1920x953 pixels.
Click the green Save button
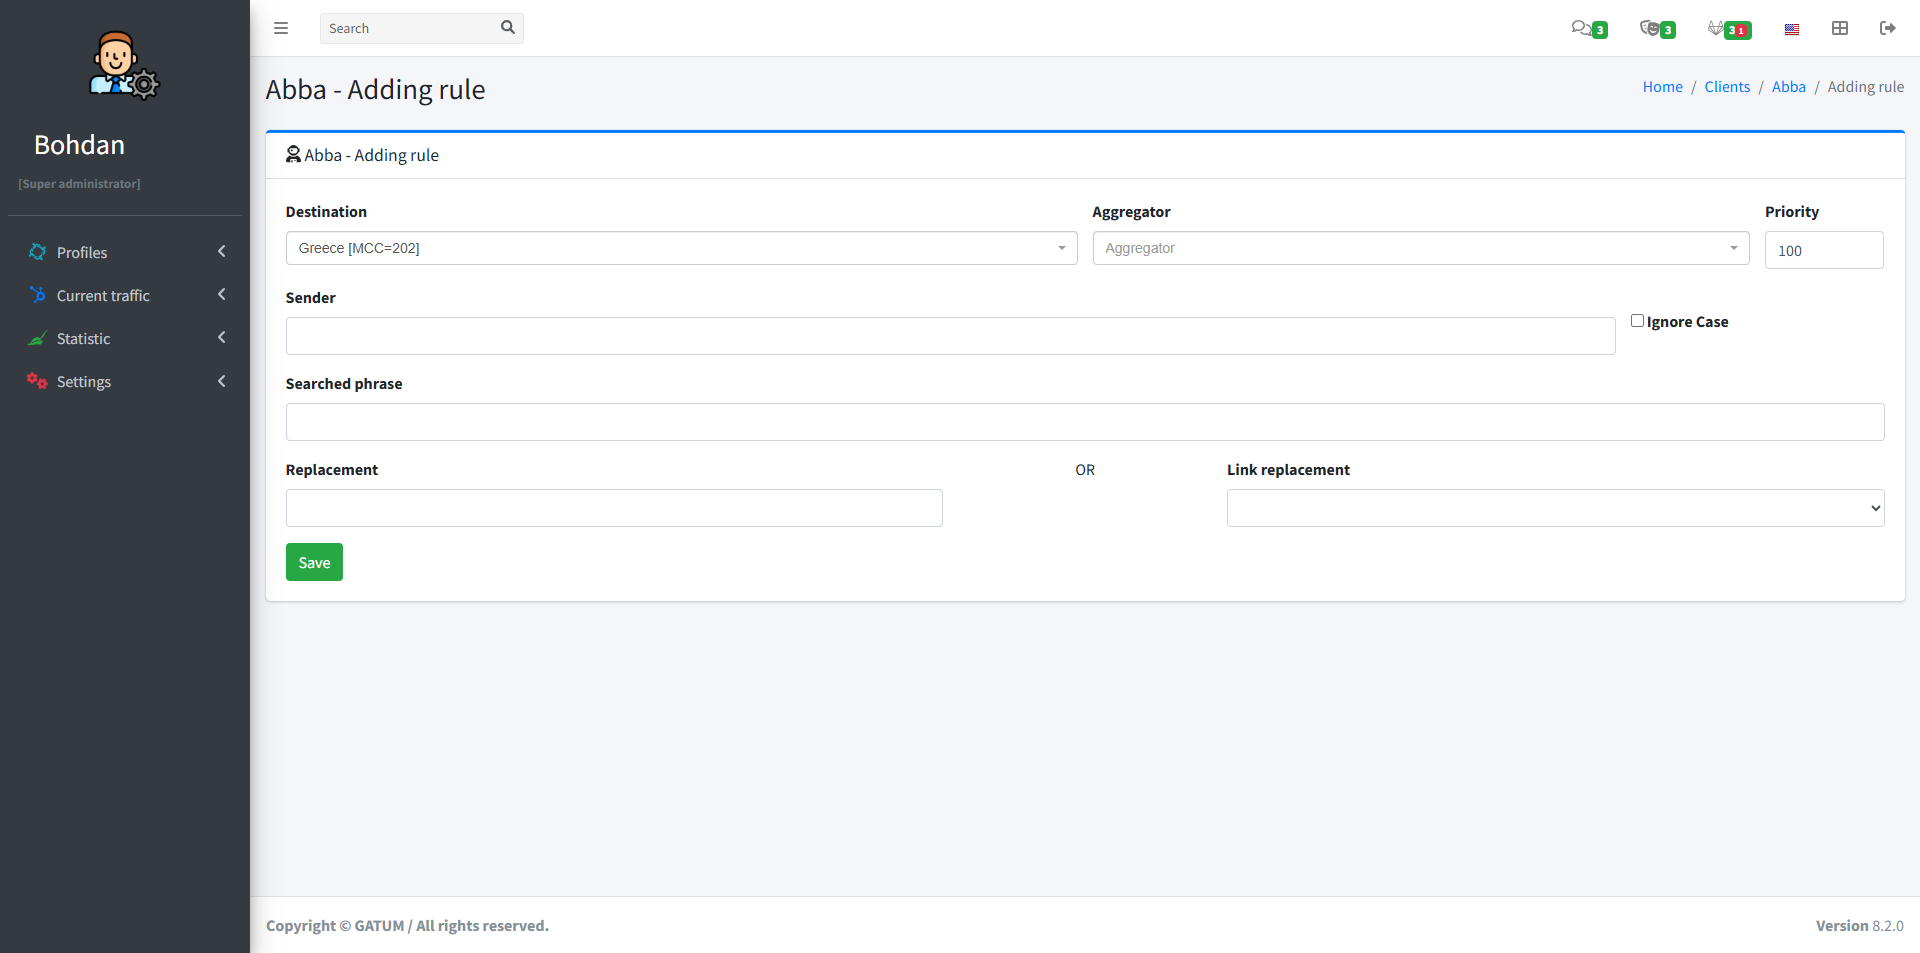tap(314, 562)
